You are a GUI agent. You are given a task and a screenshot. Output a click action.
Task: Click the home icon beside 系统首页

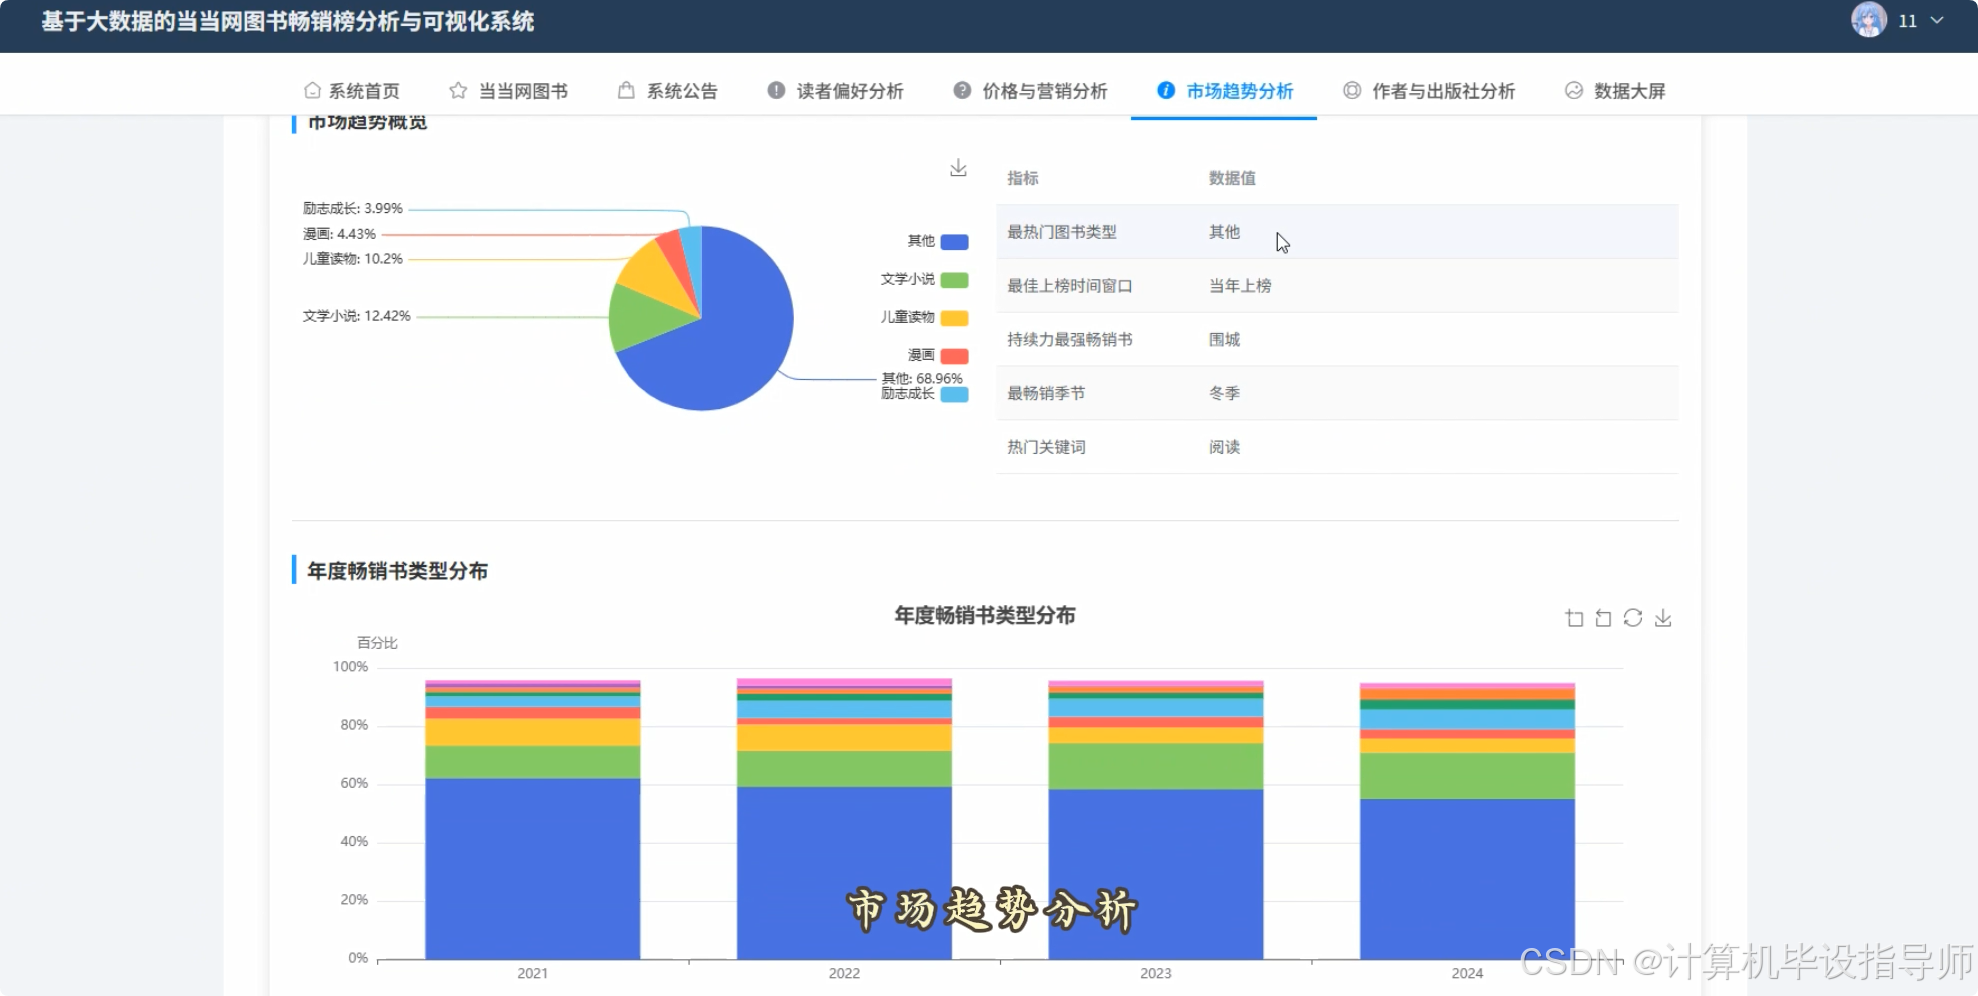pyautogui.click(x=311, y=90)
